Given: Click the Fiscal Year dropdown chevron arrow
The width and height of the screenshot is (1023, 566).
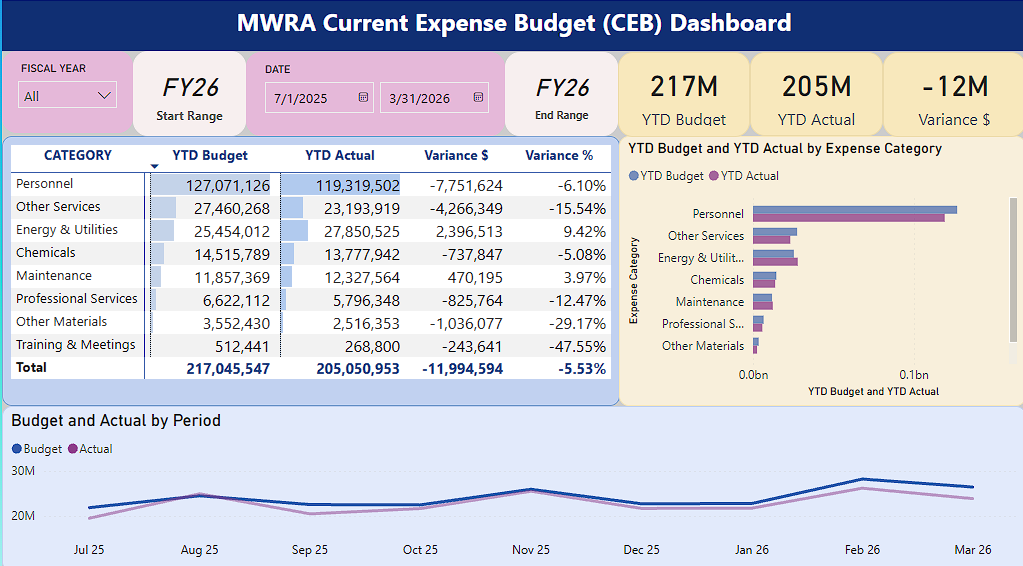Looking at the screenshot, I should click(104, 96).
